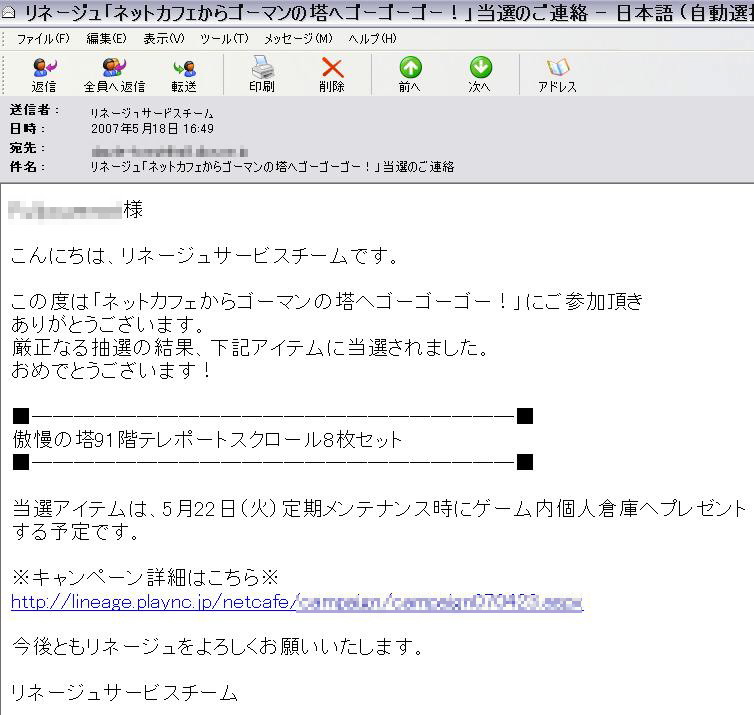The image size is (754, 715).
Task: Delete the message with the 削除 X icon
Action: coord(332,75)
